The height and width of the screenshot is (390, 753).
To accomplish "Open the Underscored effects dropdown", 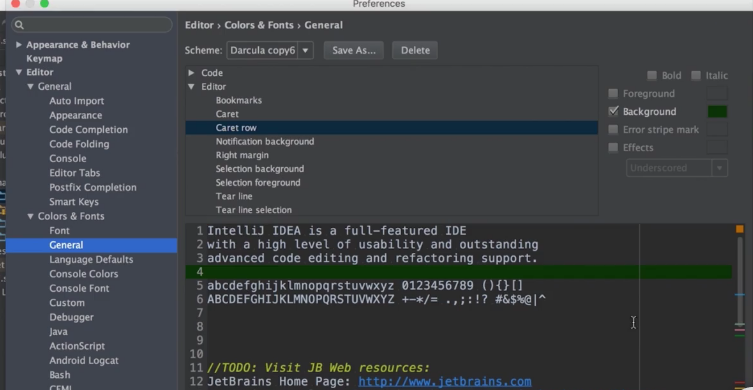I will coord(677,168).
